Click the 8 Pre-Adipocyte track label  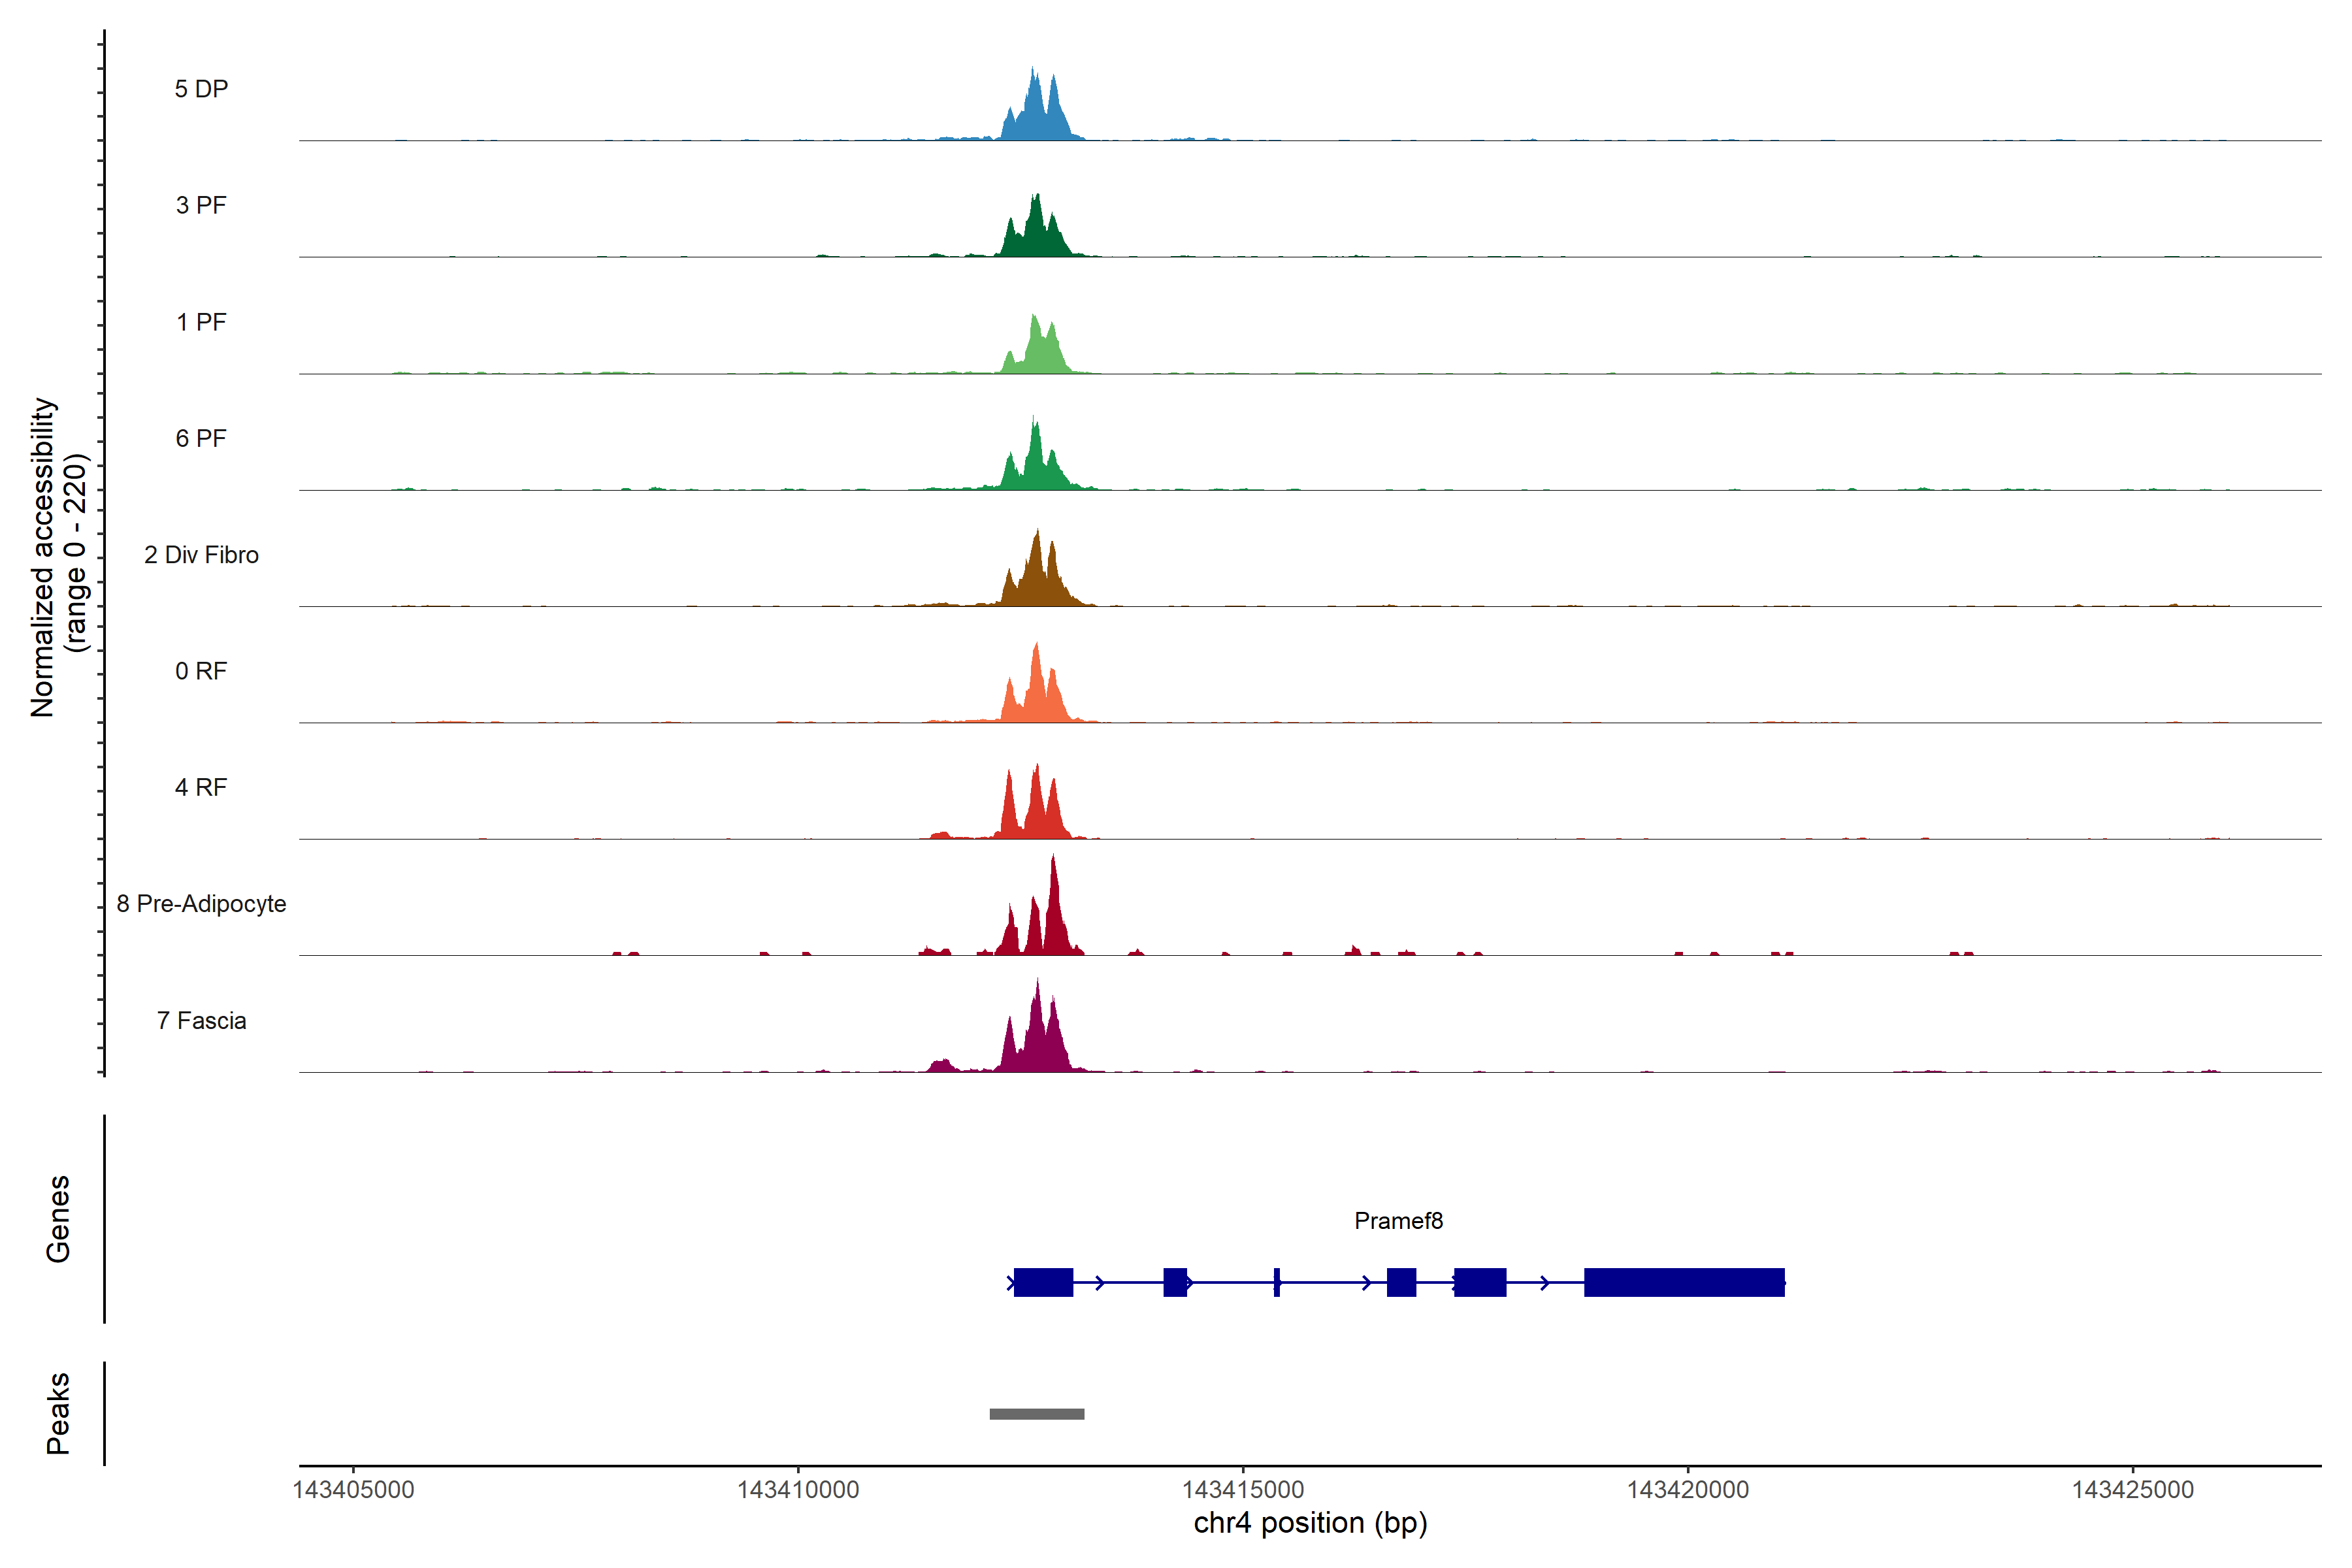pos(201,904)
